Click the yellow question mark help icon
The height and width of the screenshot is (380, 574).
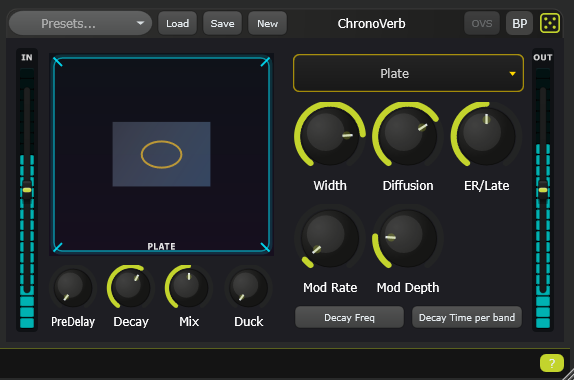pos(552,363)
